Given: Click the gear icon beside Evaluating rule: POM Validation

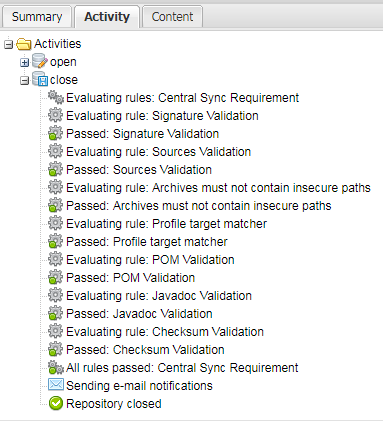Looking at the screenshot, I should [x=55, y=260].
